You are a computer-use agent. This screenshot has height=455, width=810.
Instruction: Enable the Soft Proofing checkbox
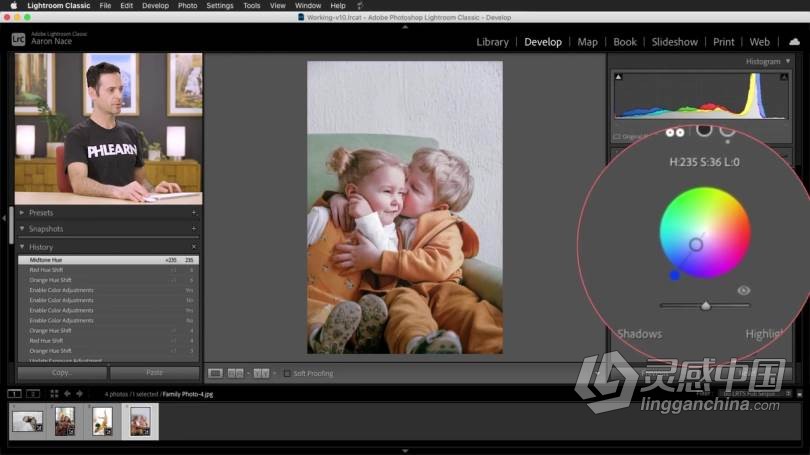(287, 373)
